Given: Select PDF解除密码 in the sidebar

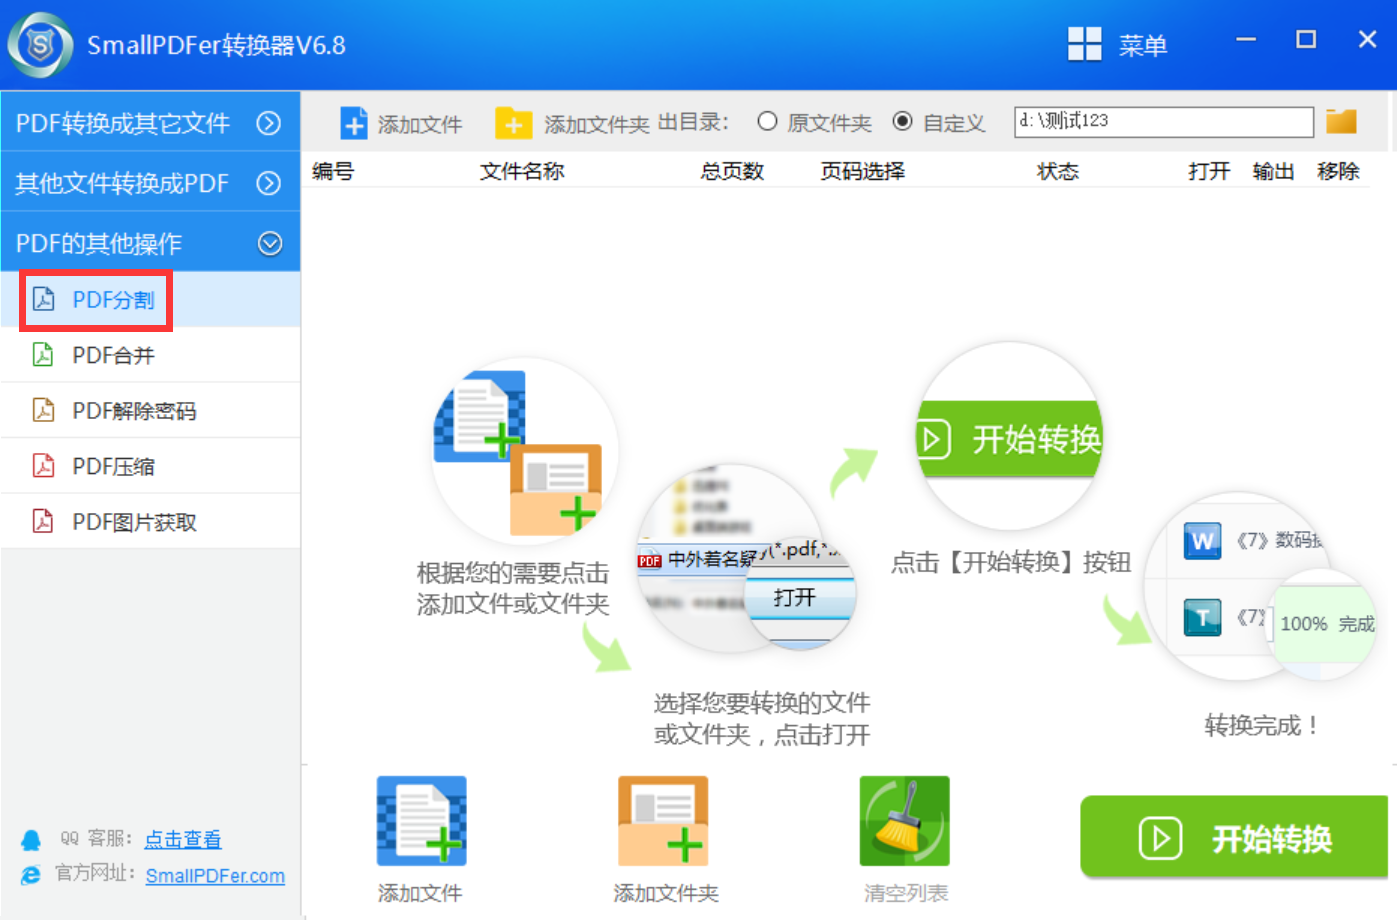Looking at the screenshot, I should click(x=150, y=410).
